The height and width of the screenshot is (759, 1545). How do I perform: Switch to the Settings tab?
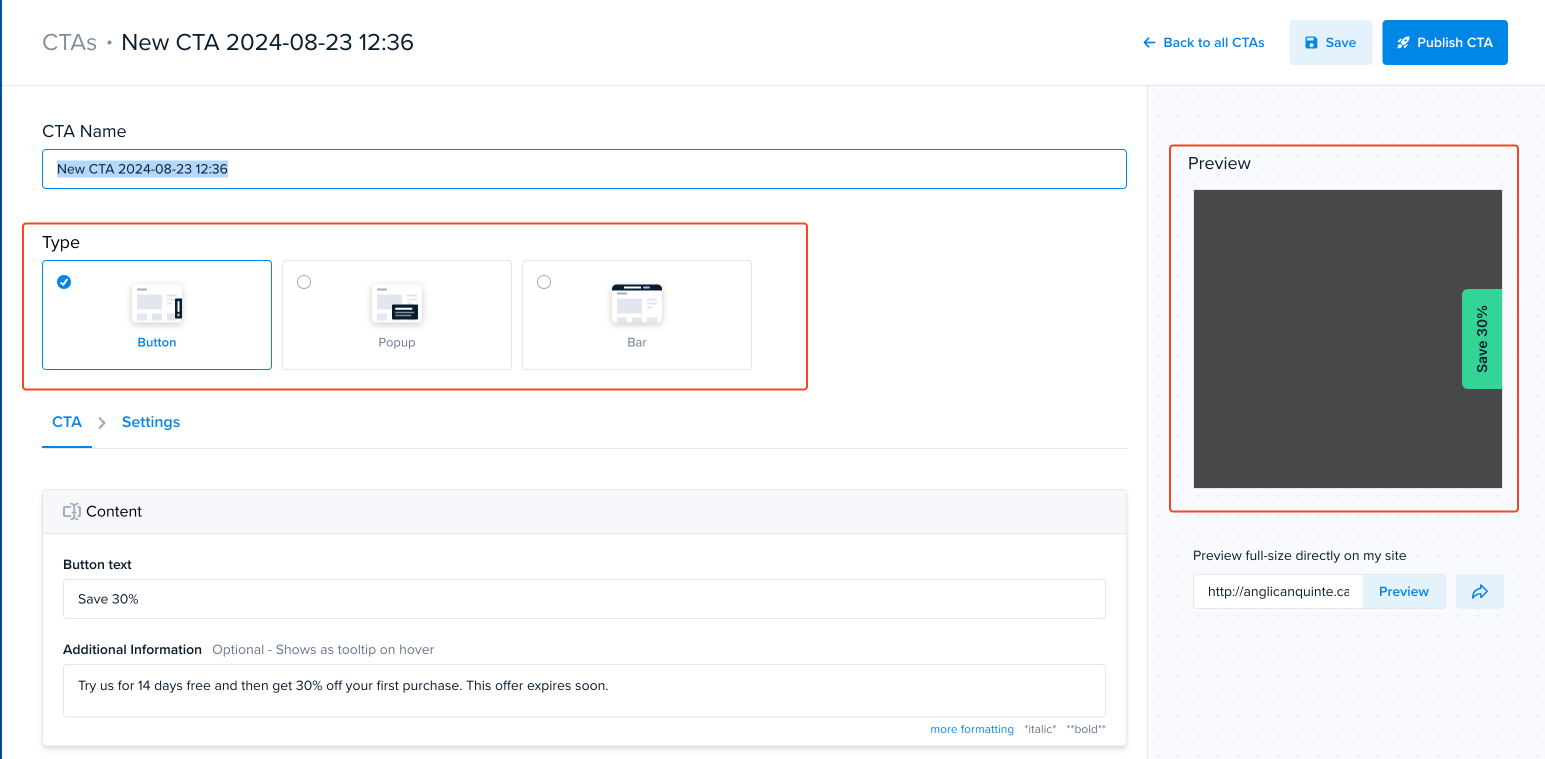[151, 422]
